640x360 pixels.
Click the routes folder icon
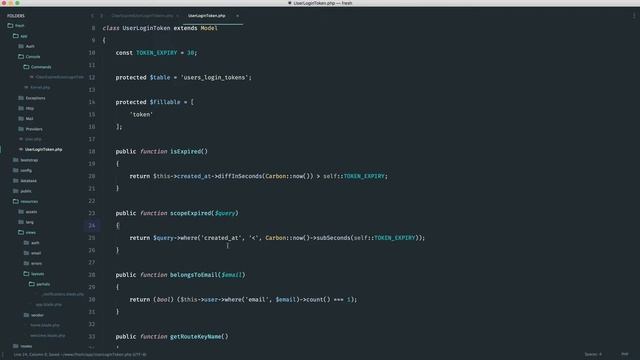[x=16, y=346]
